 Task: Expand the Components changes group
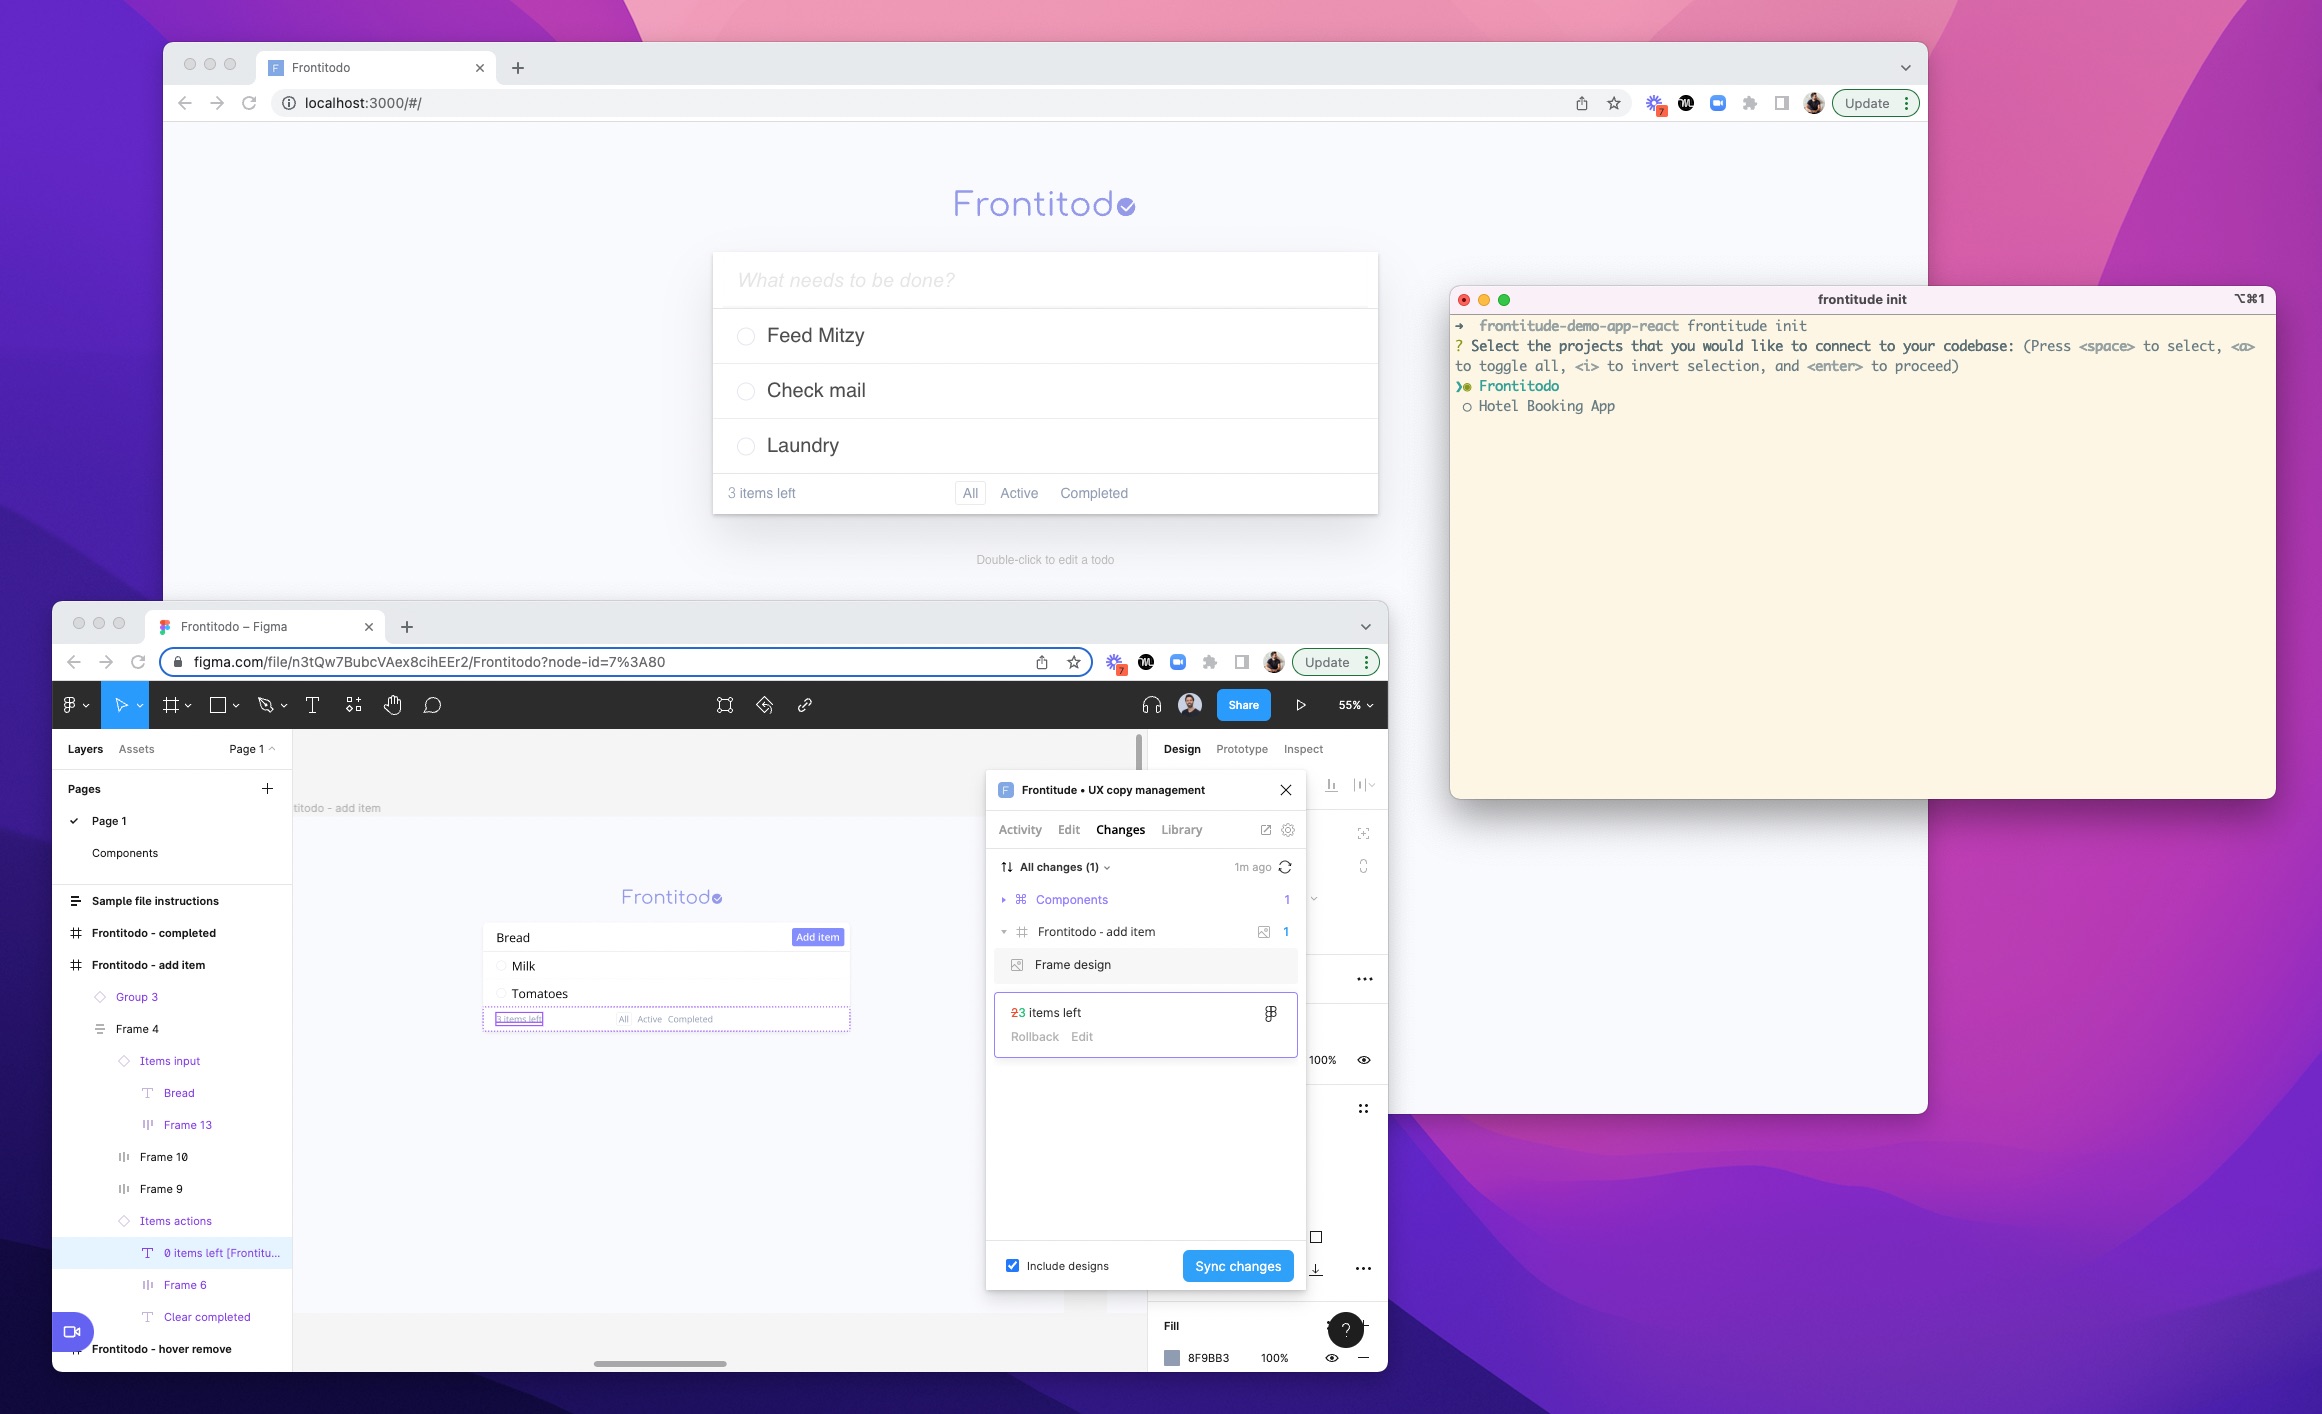click(x=1003, y=900)
